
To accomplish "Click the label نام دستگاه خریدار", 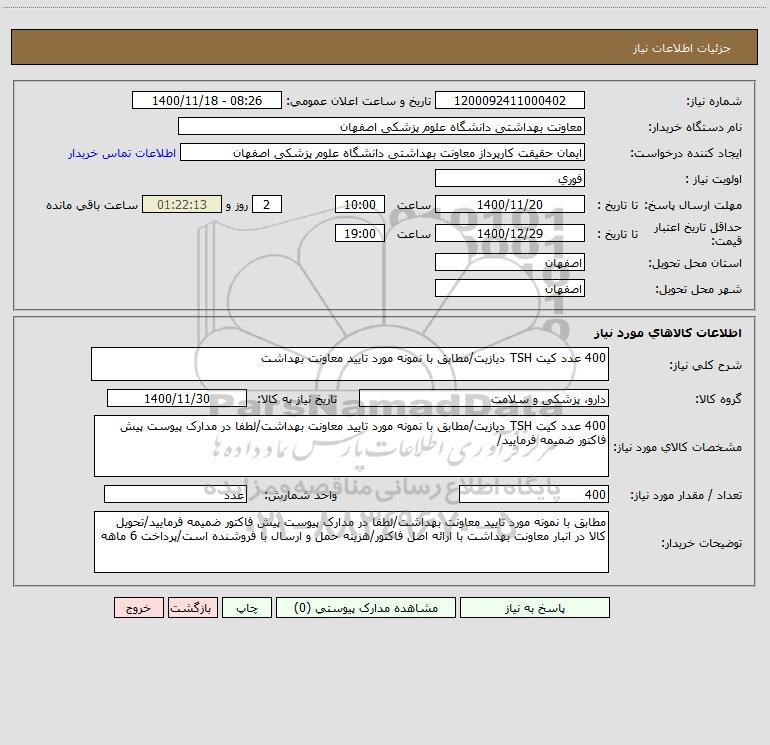I will [695, 128].
